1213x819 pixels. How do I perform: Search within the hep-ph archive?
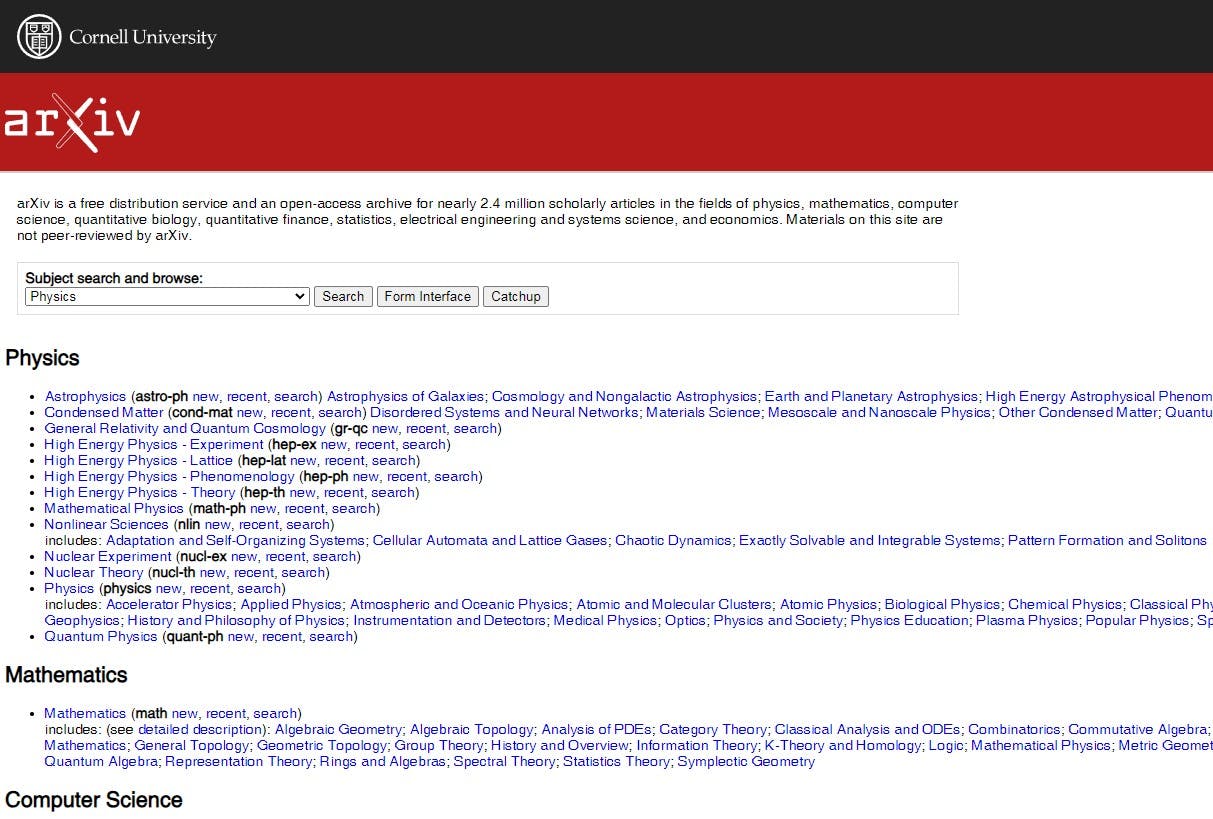pyautogui.click(x=456, y=477)
